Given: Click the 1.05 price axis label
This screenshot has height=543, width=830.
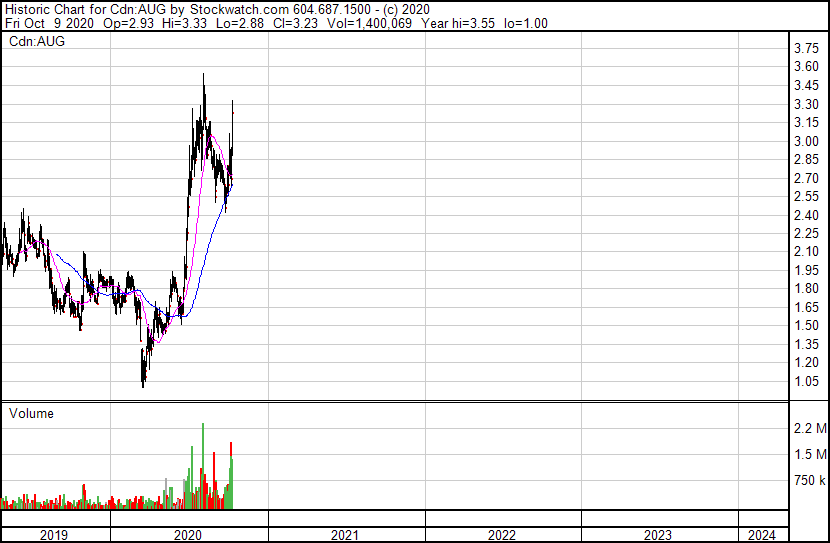Looking at the screenshot, I should click(807, 381).
